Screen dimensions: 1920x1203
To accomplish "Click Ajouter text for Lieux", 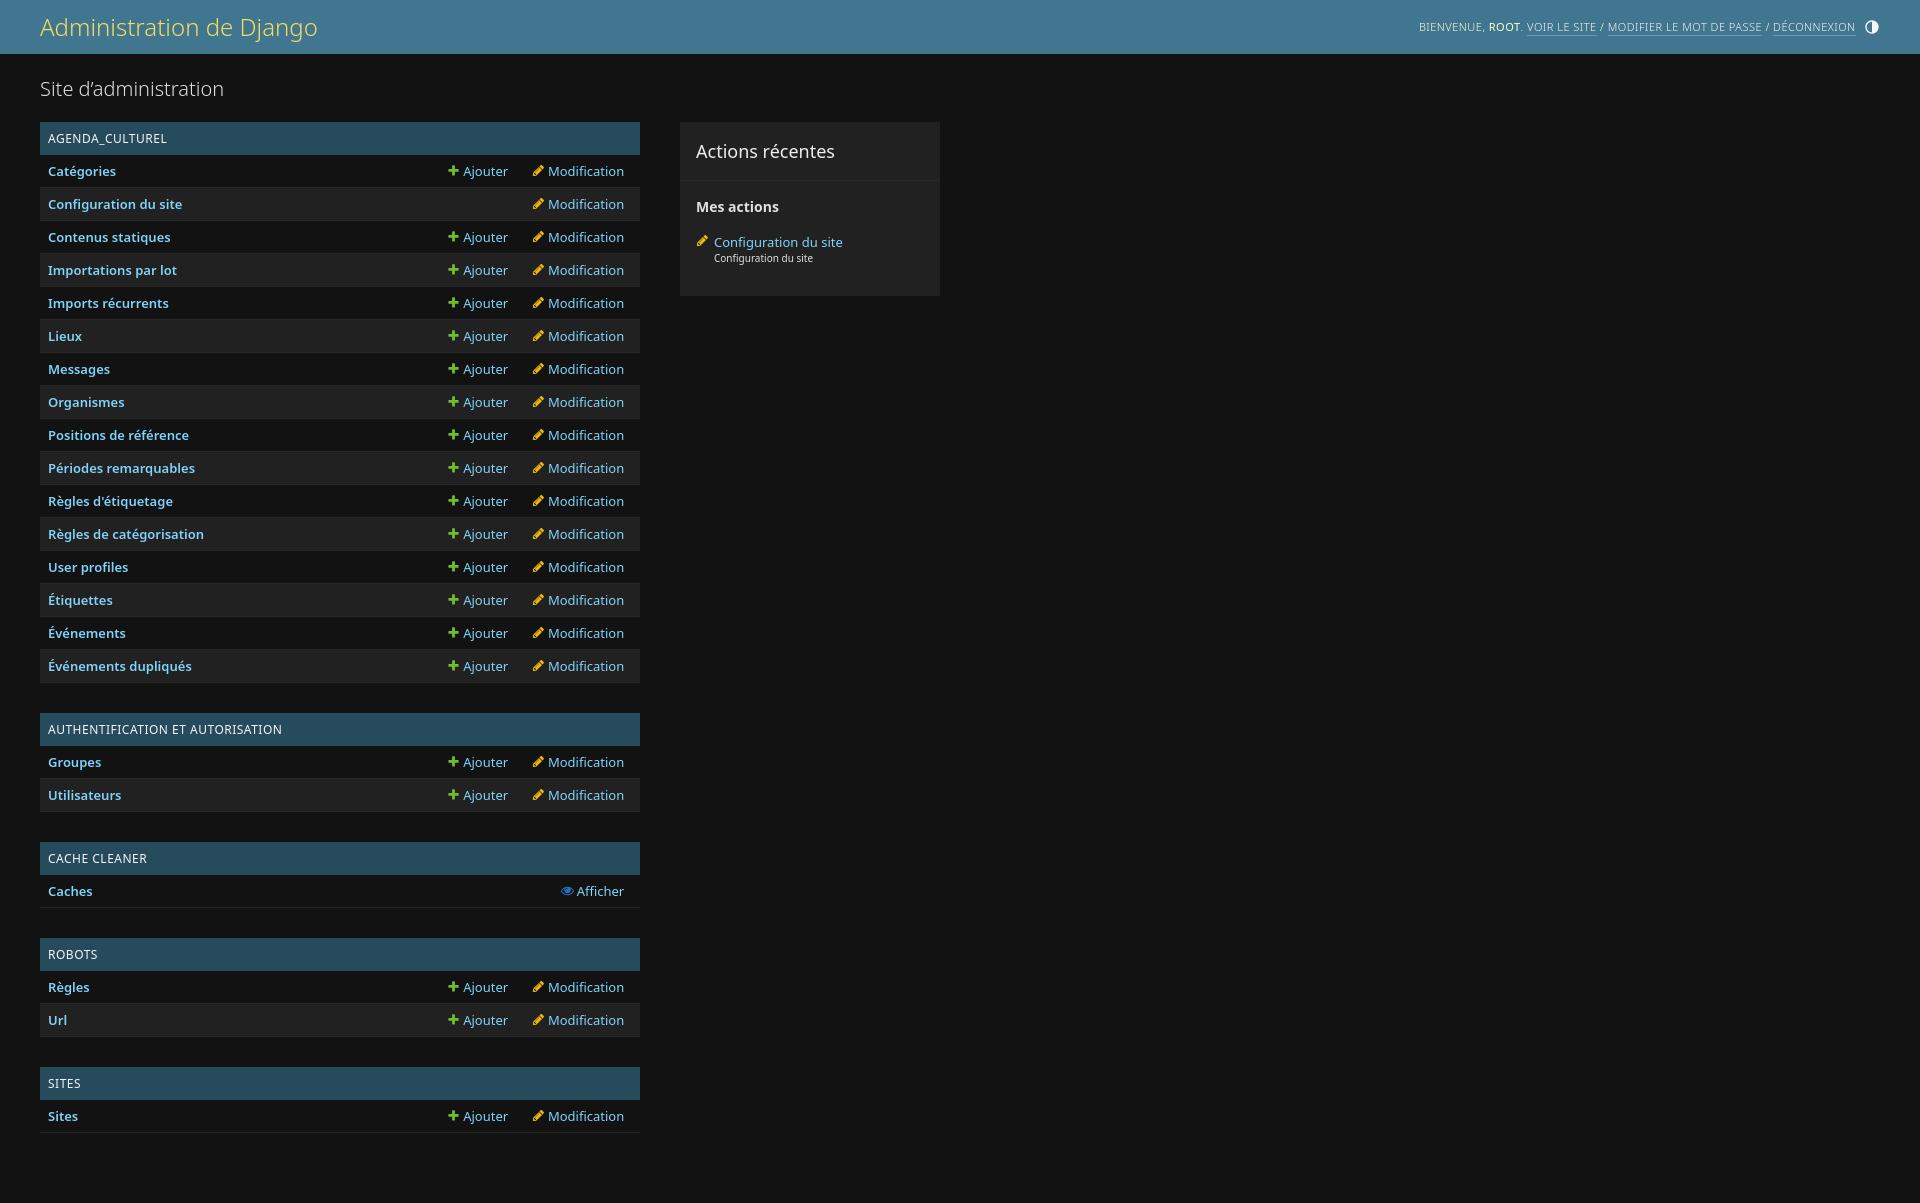I will click(485, 337).
